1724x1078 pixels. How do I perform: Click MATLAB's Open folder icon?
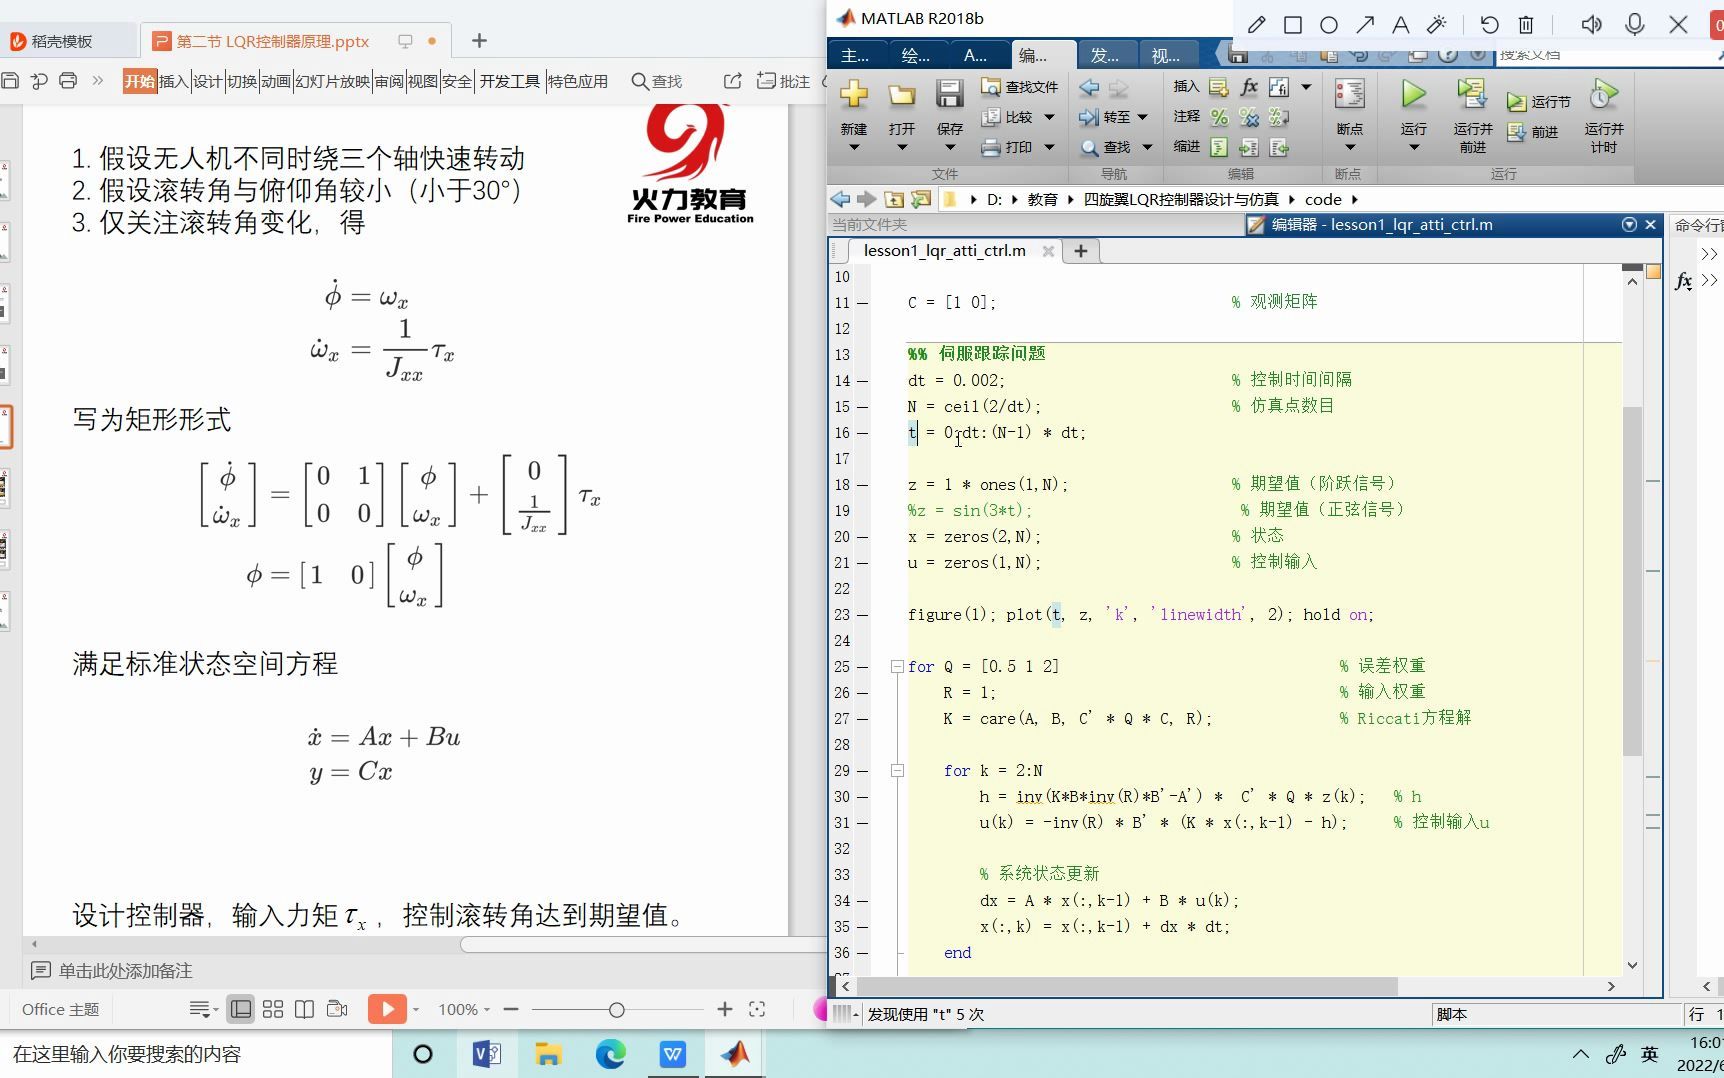902,95
